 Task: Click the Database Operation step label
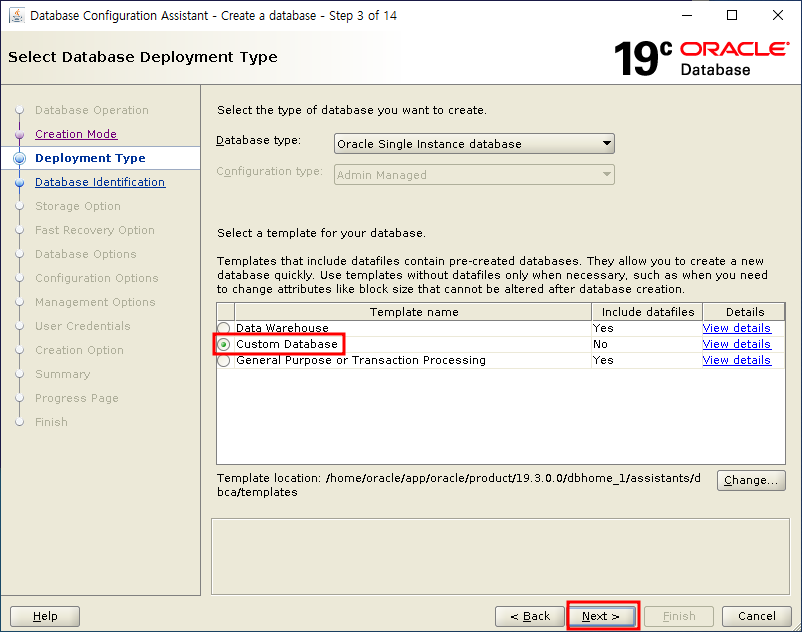click(92, 110)
